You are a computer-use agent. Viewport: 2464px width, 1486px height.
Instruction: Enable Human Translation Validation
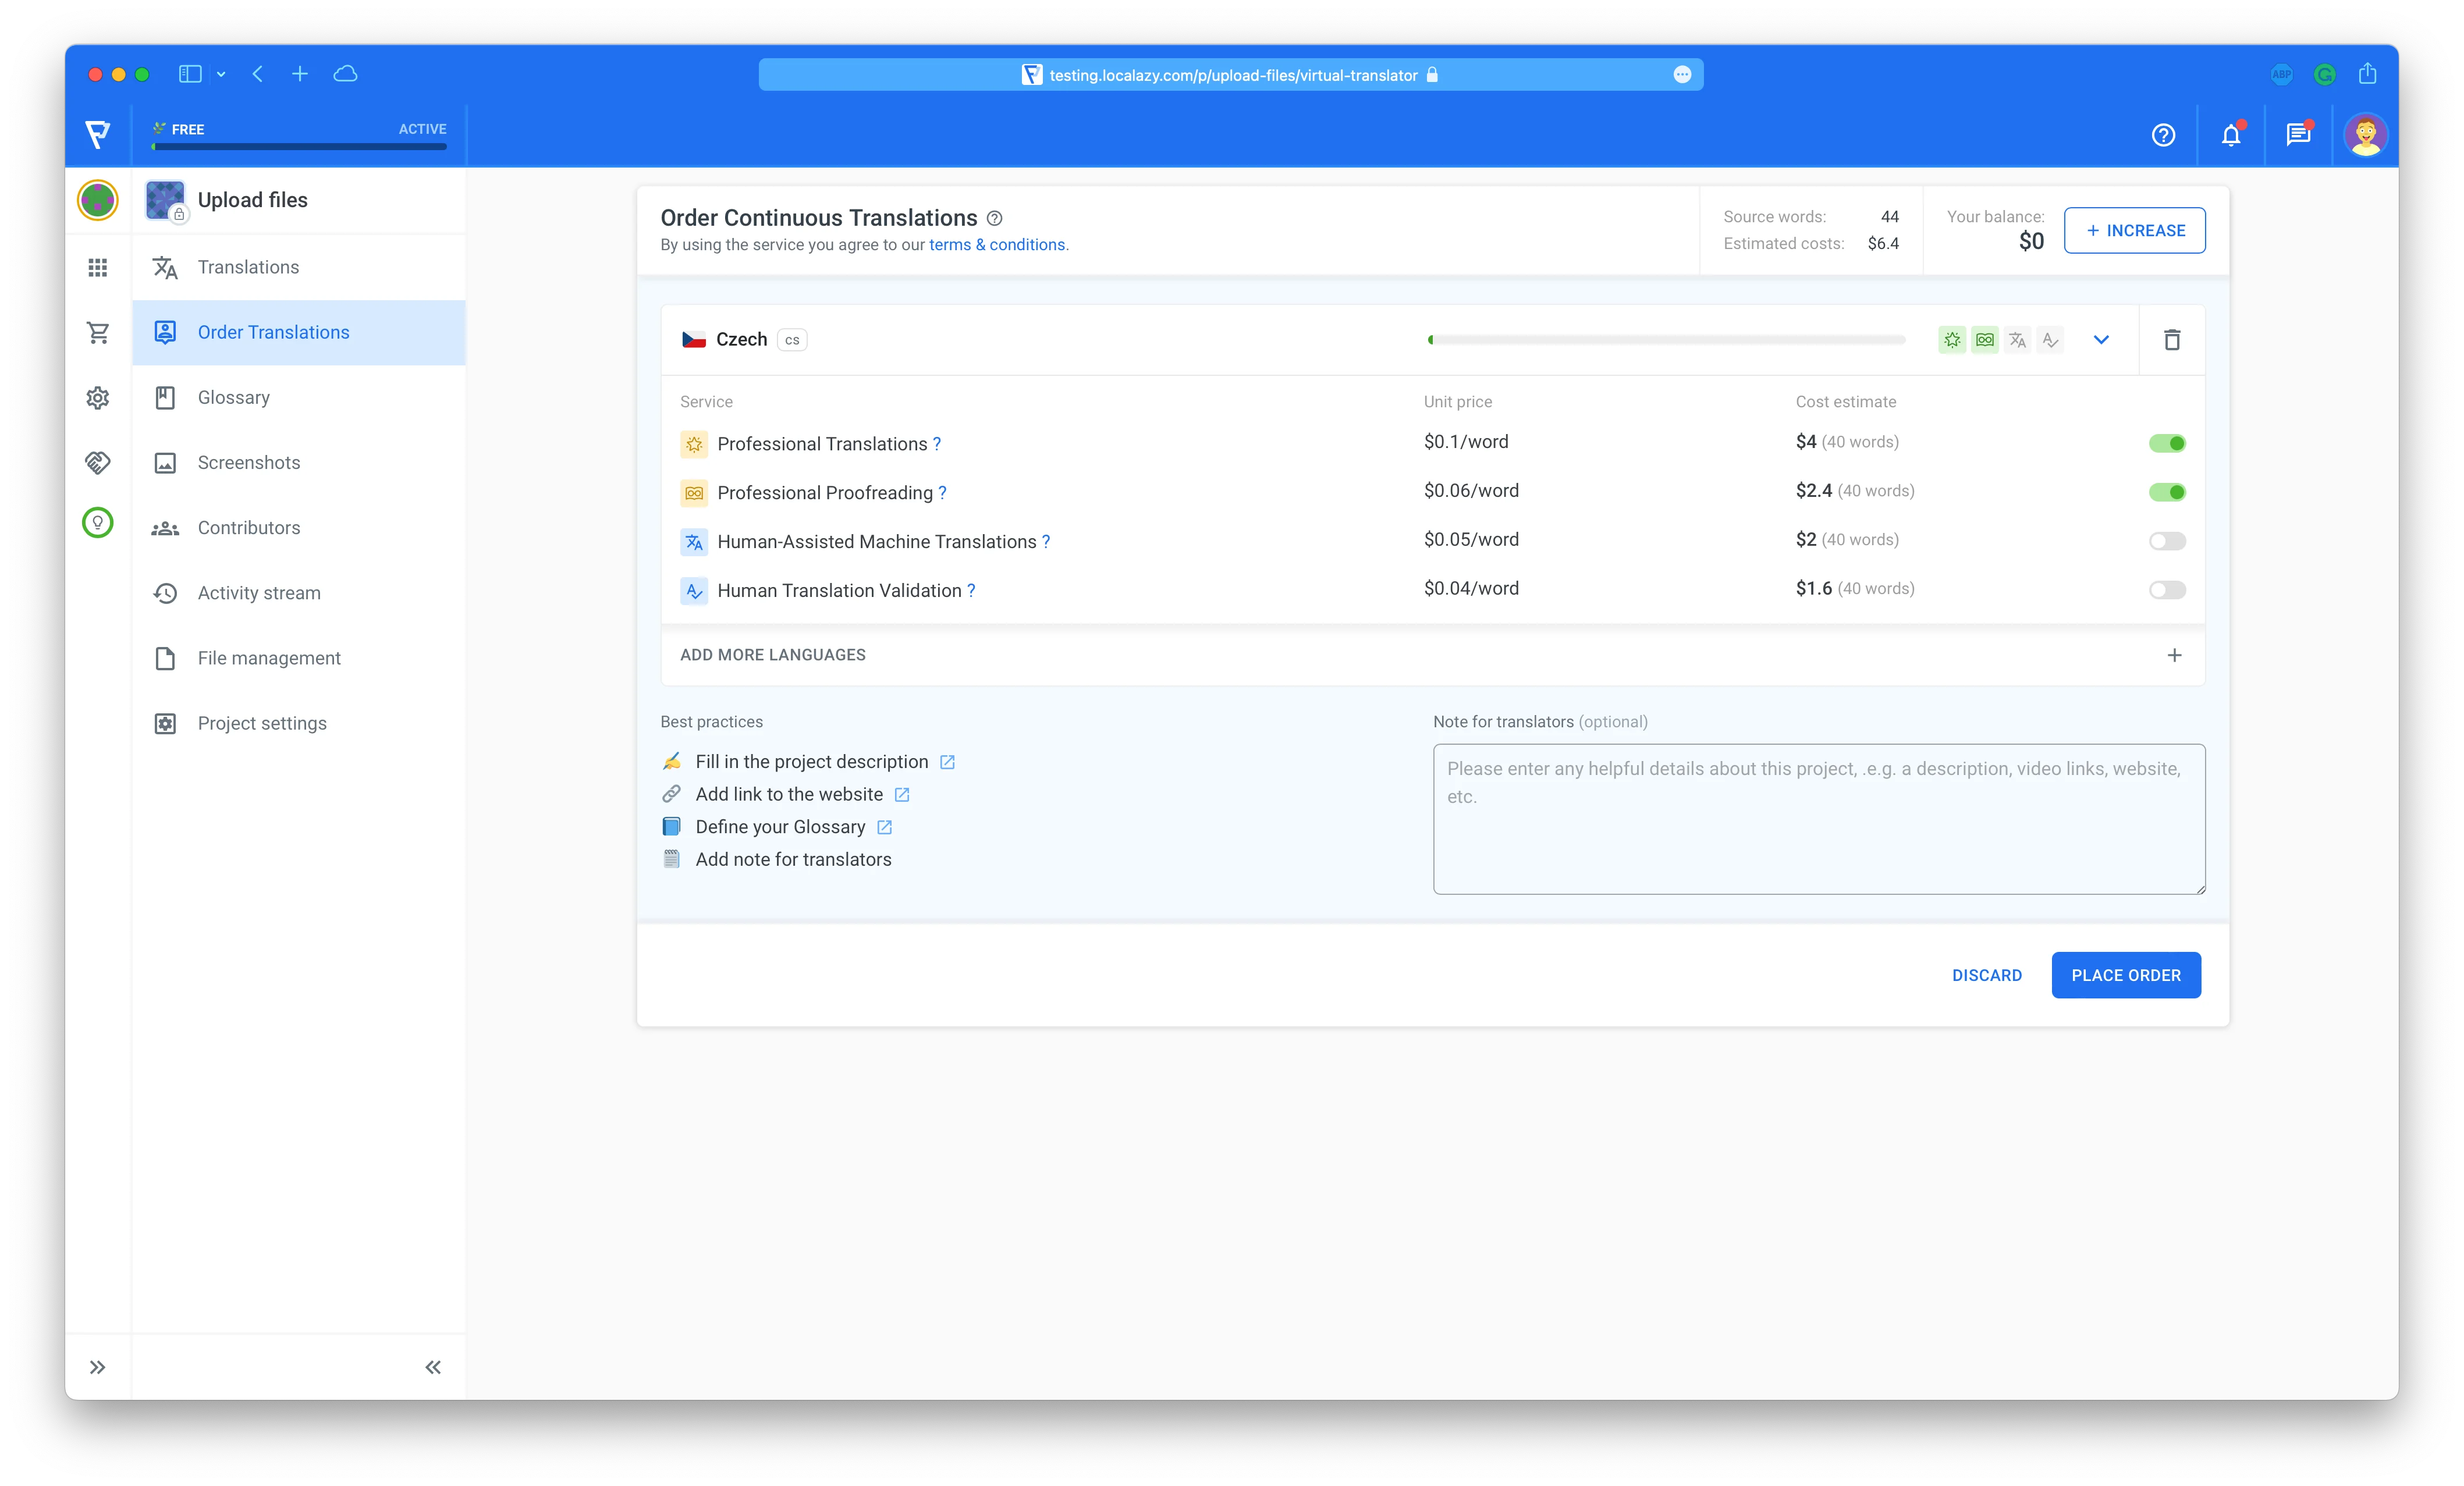click(x=2167, y=590)
